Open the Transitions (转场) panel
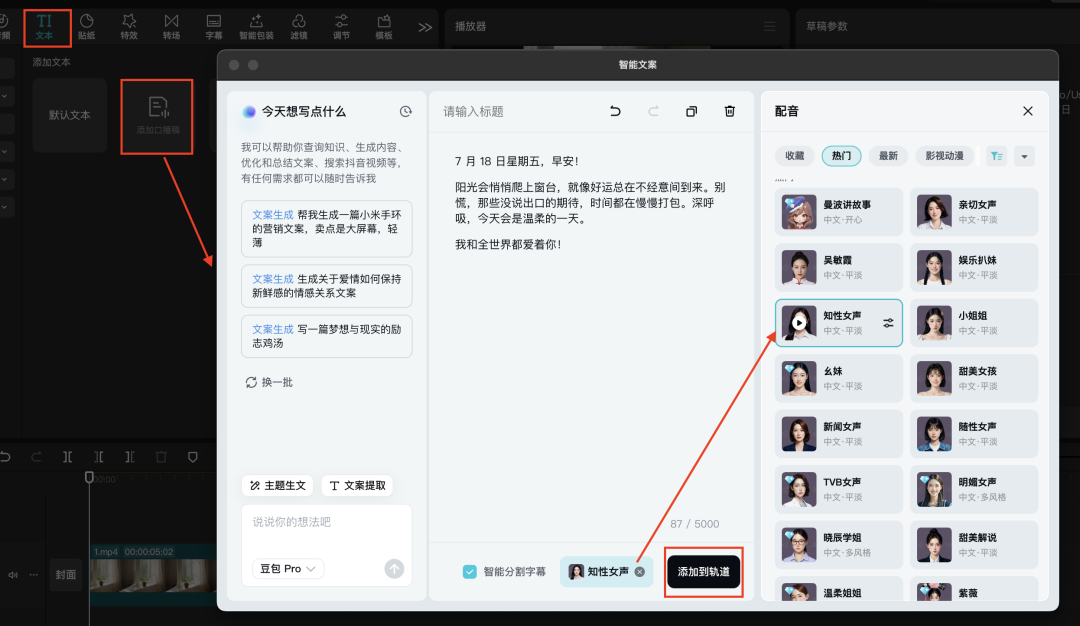 point(171,25)
